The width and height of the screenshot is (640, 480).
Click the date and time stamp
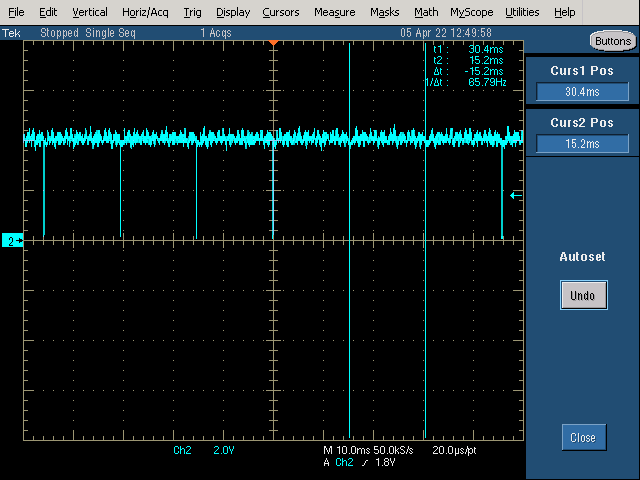click(446, 33)
